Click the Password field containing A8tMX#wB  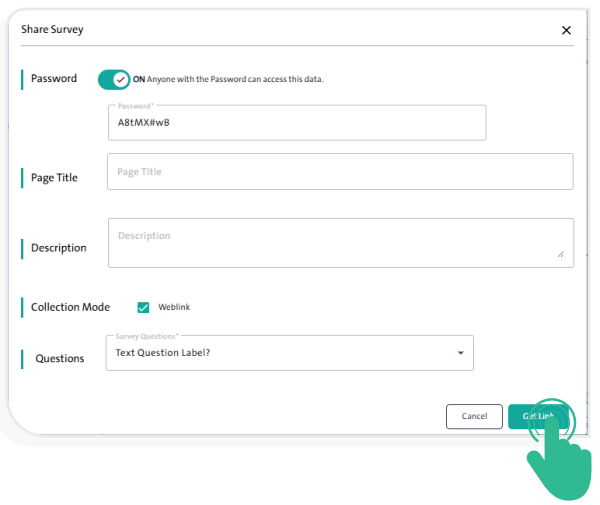[296, 123]
